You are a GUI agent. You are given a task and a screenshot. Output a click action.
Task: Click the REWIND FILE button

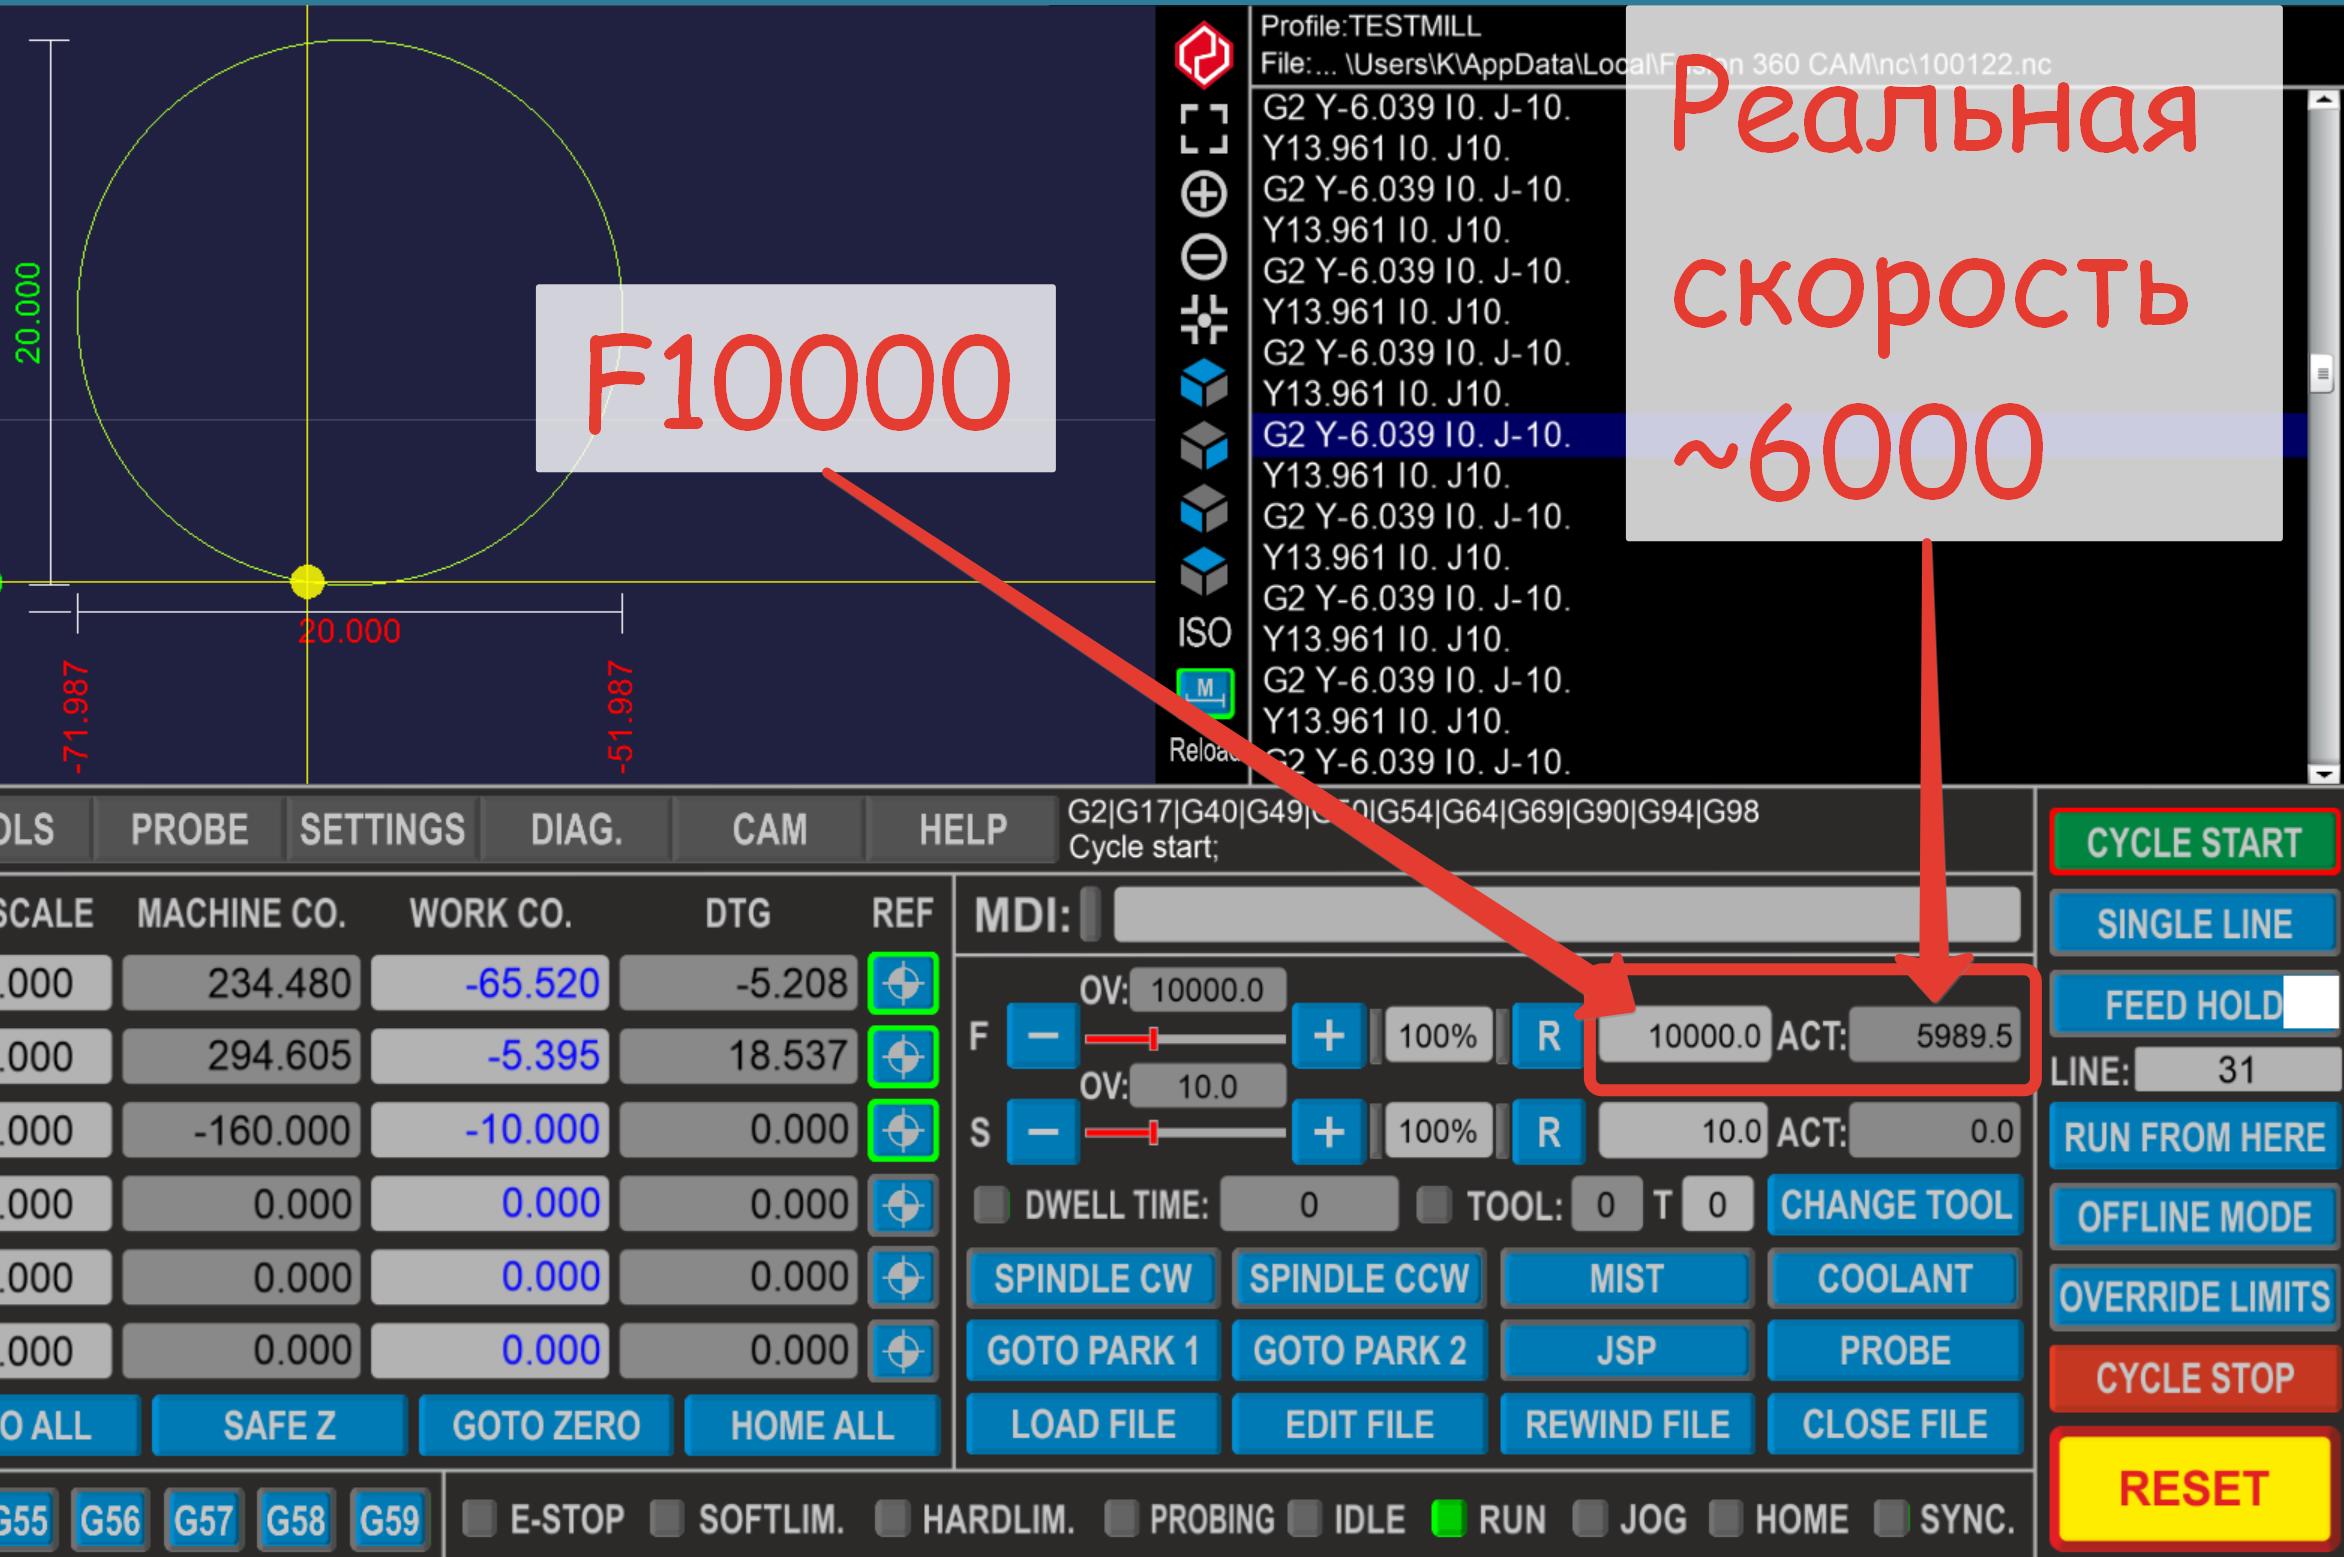click(x=1626, y=1424)
